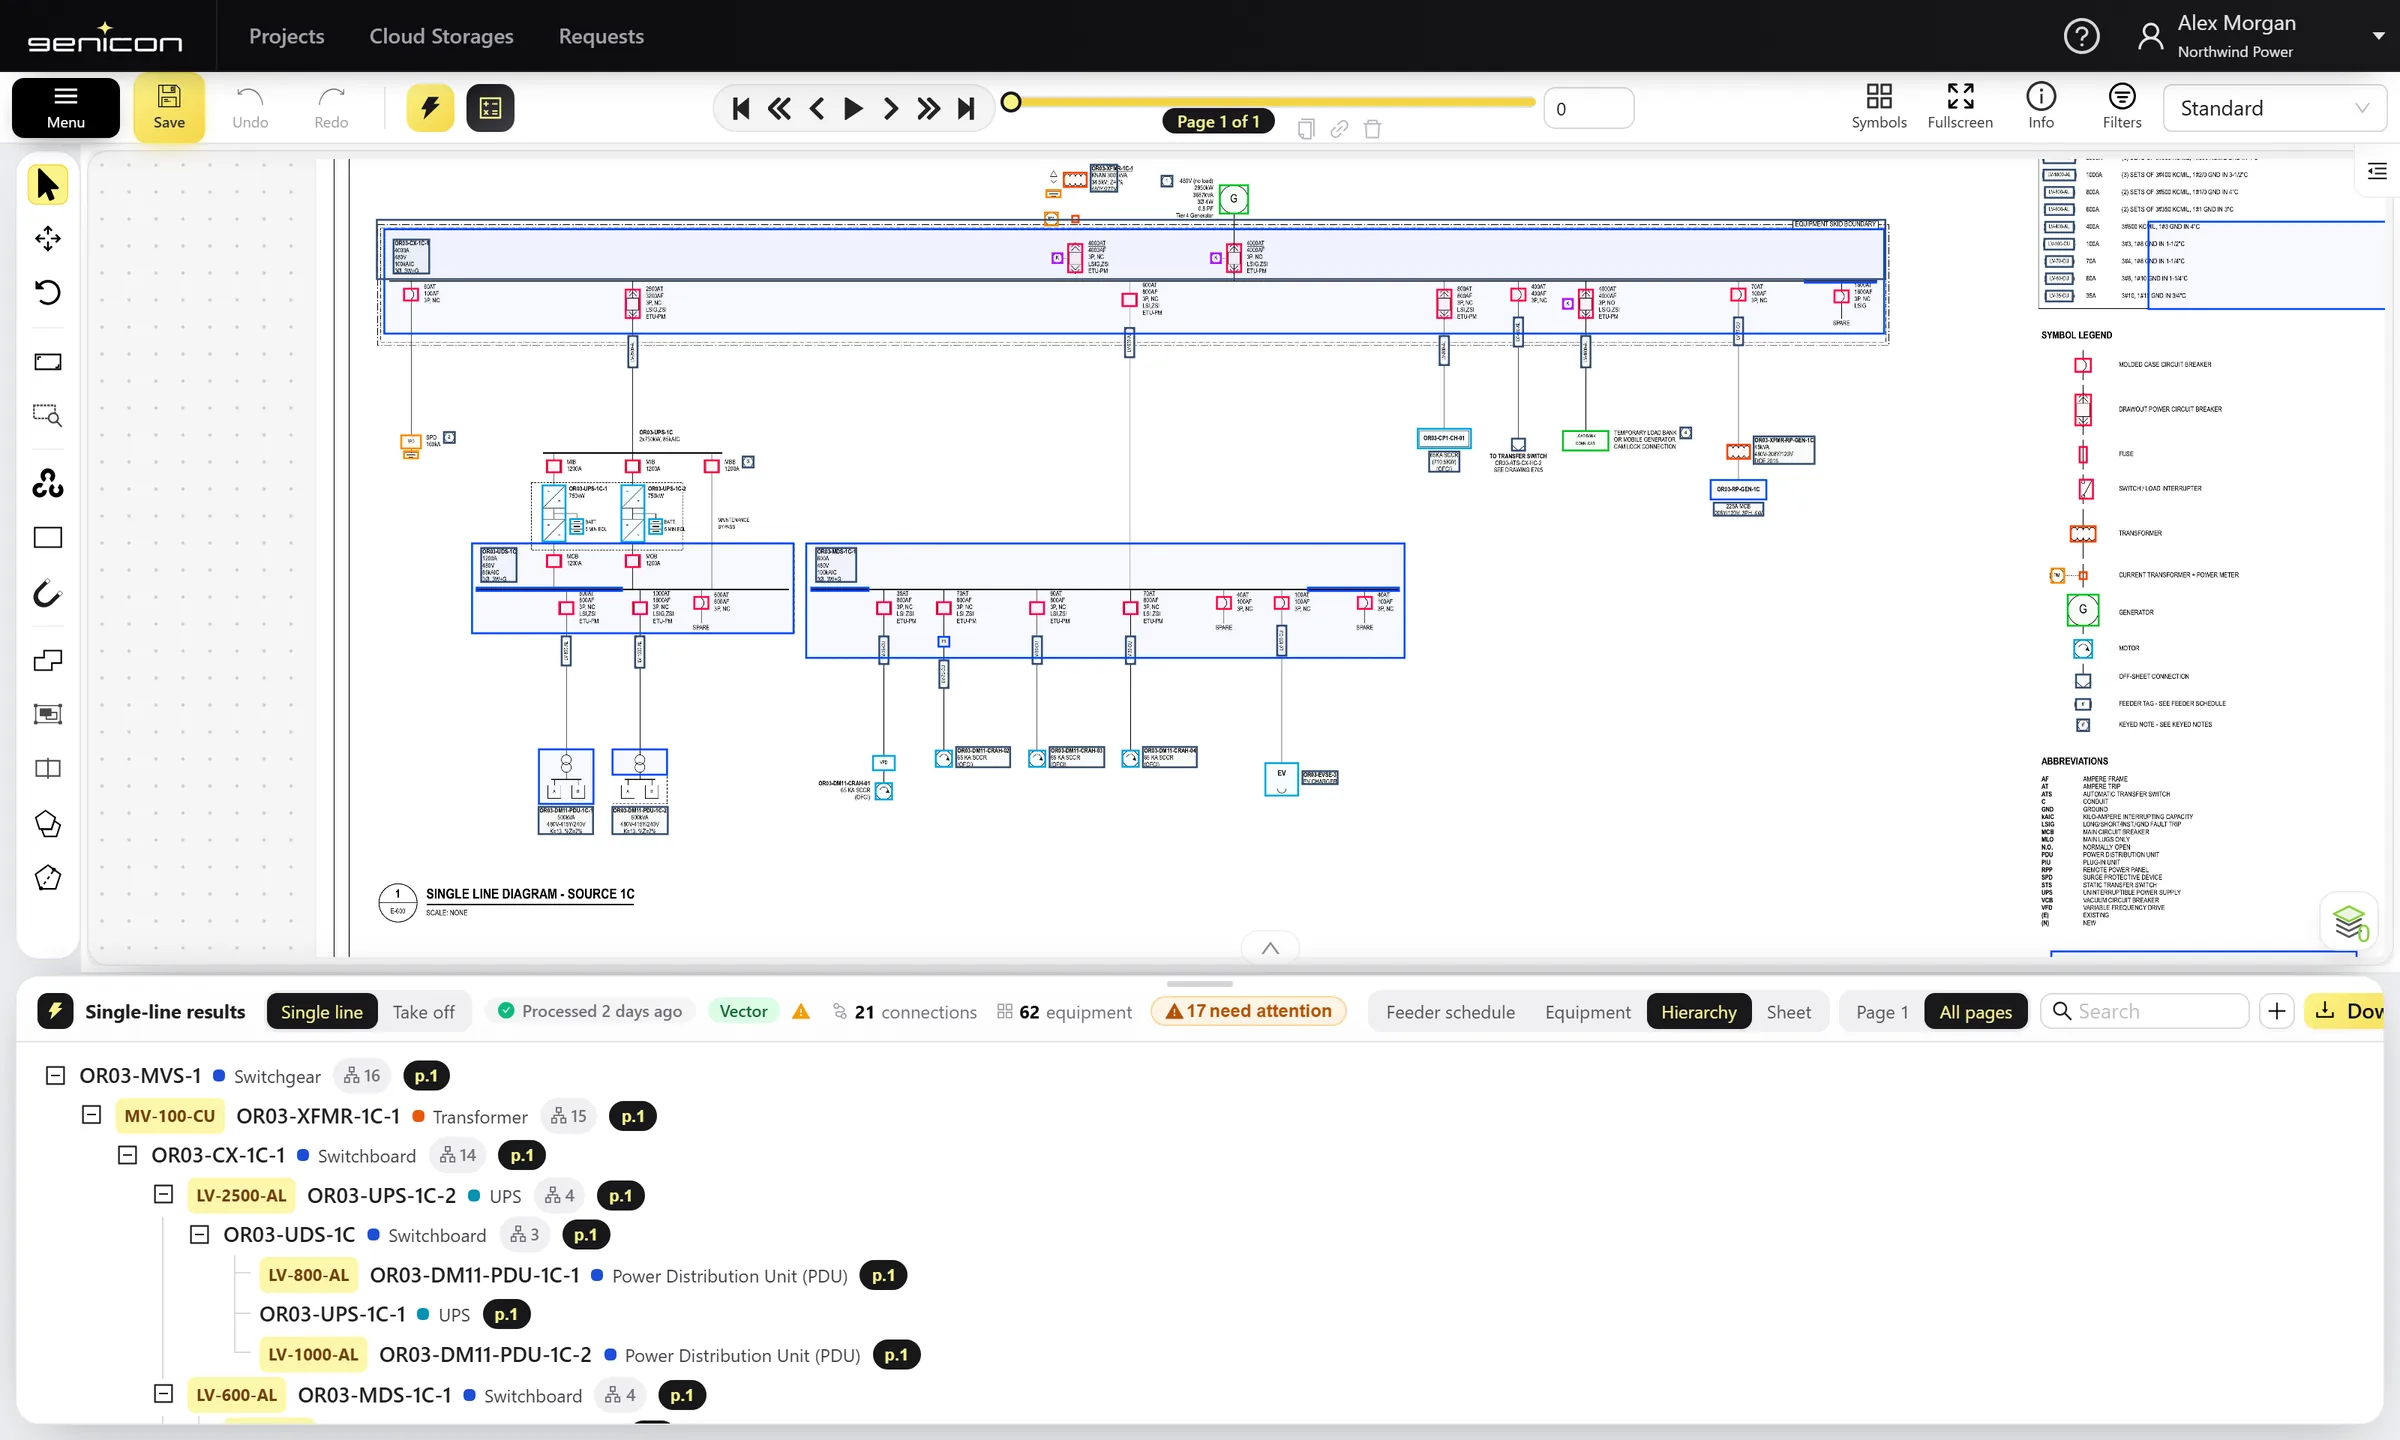Image resolution: width=2400 pixels, height=1440 pixels.
Task: Open Cloud Storages
Action: coord(441,36)
